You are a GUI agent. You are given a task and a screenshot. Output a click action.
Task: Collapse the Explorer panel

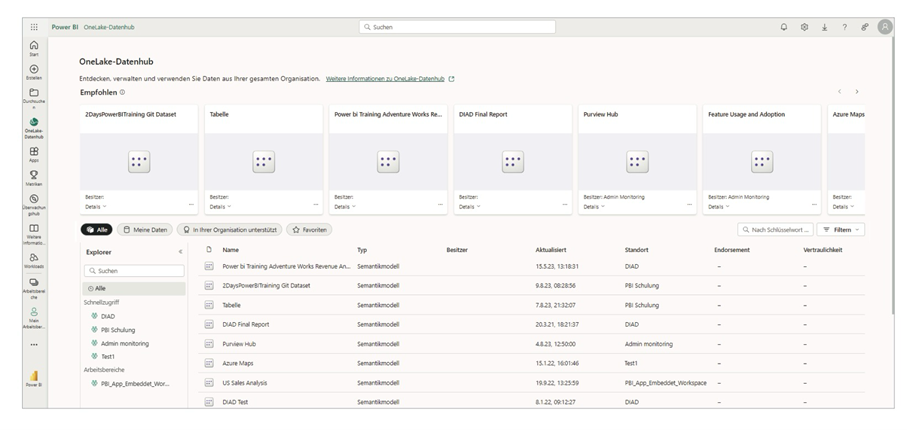(180, 252)
